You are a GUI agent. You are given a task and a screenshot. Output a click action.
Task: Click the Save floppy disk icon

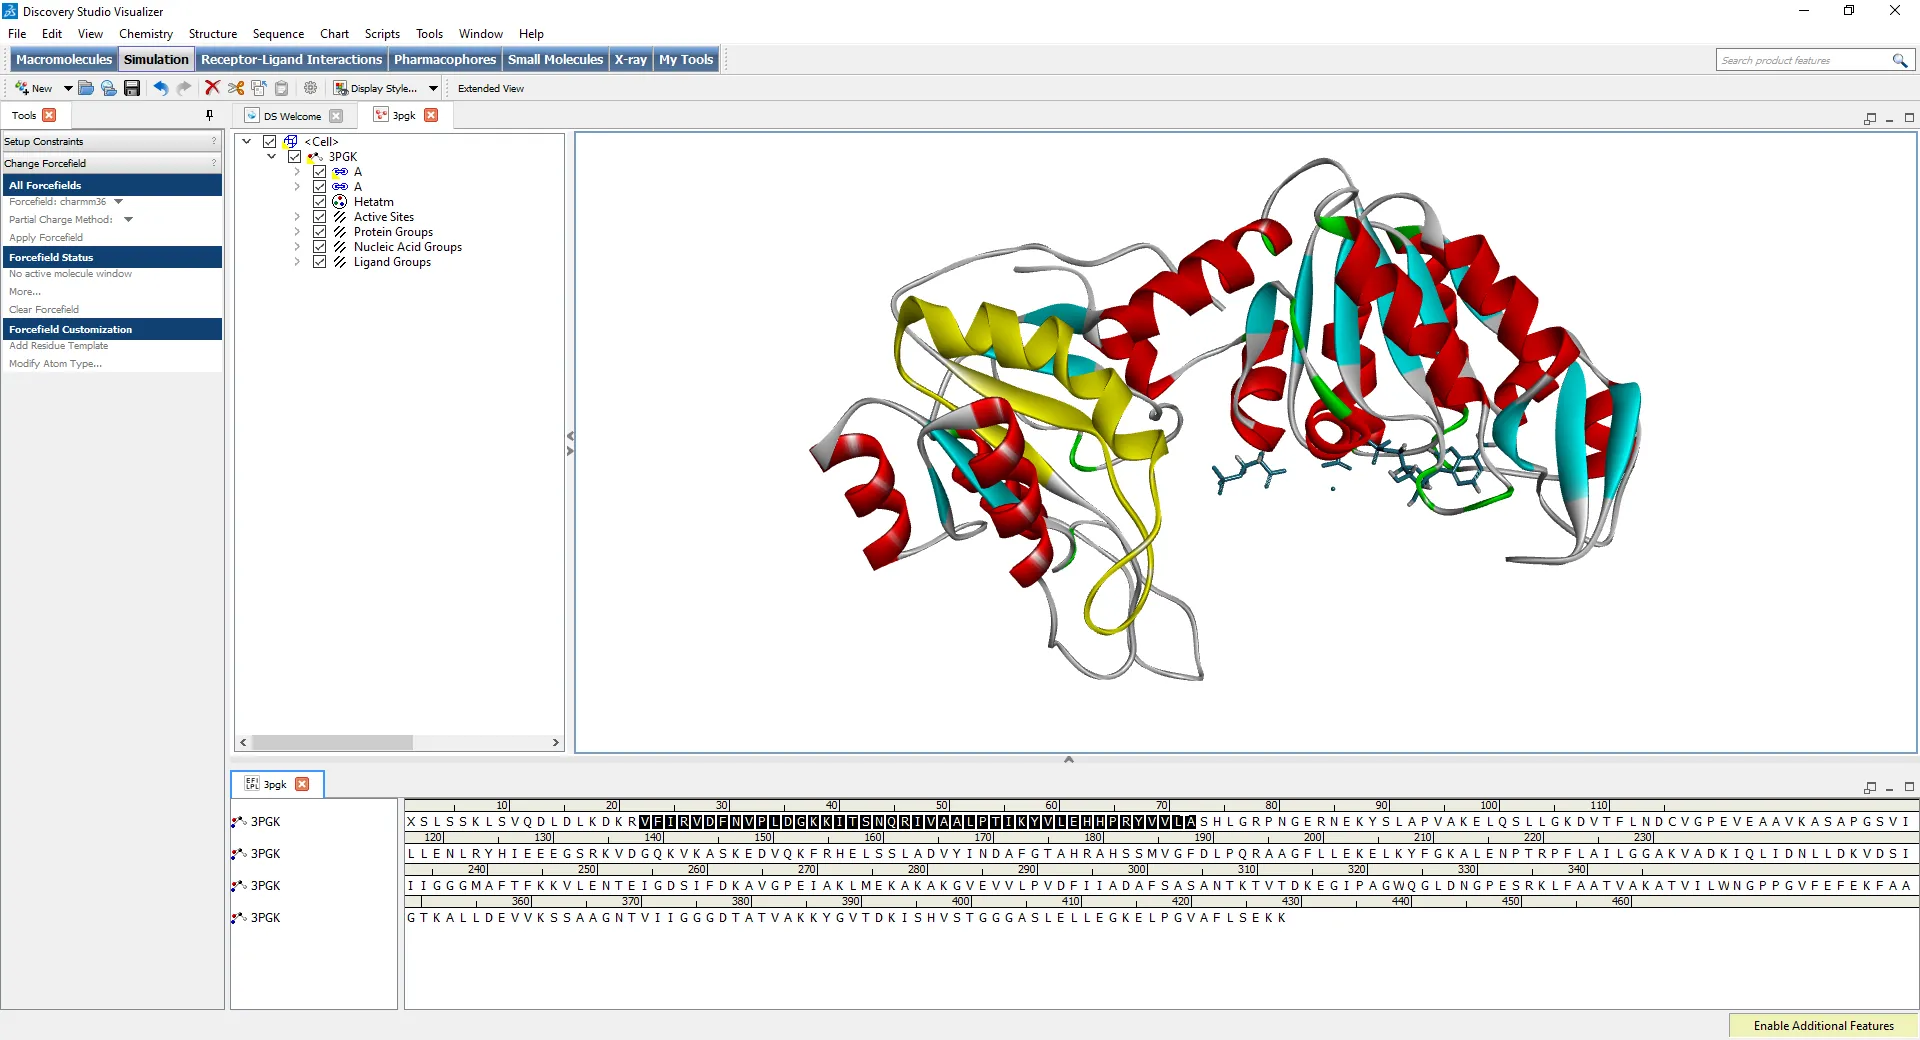click(x=132, y=88)
